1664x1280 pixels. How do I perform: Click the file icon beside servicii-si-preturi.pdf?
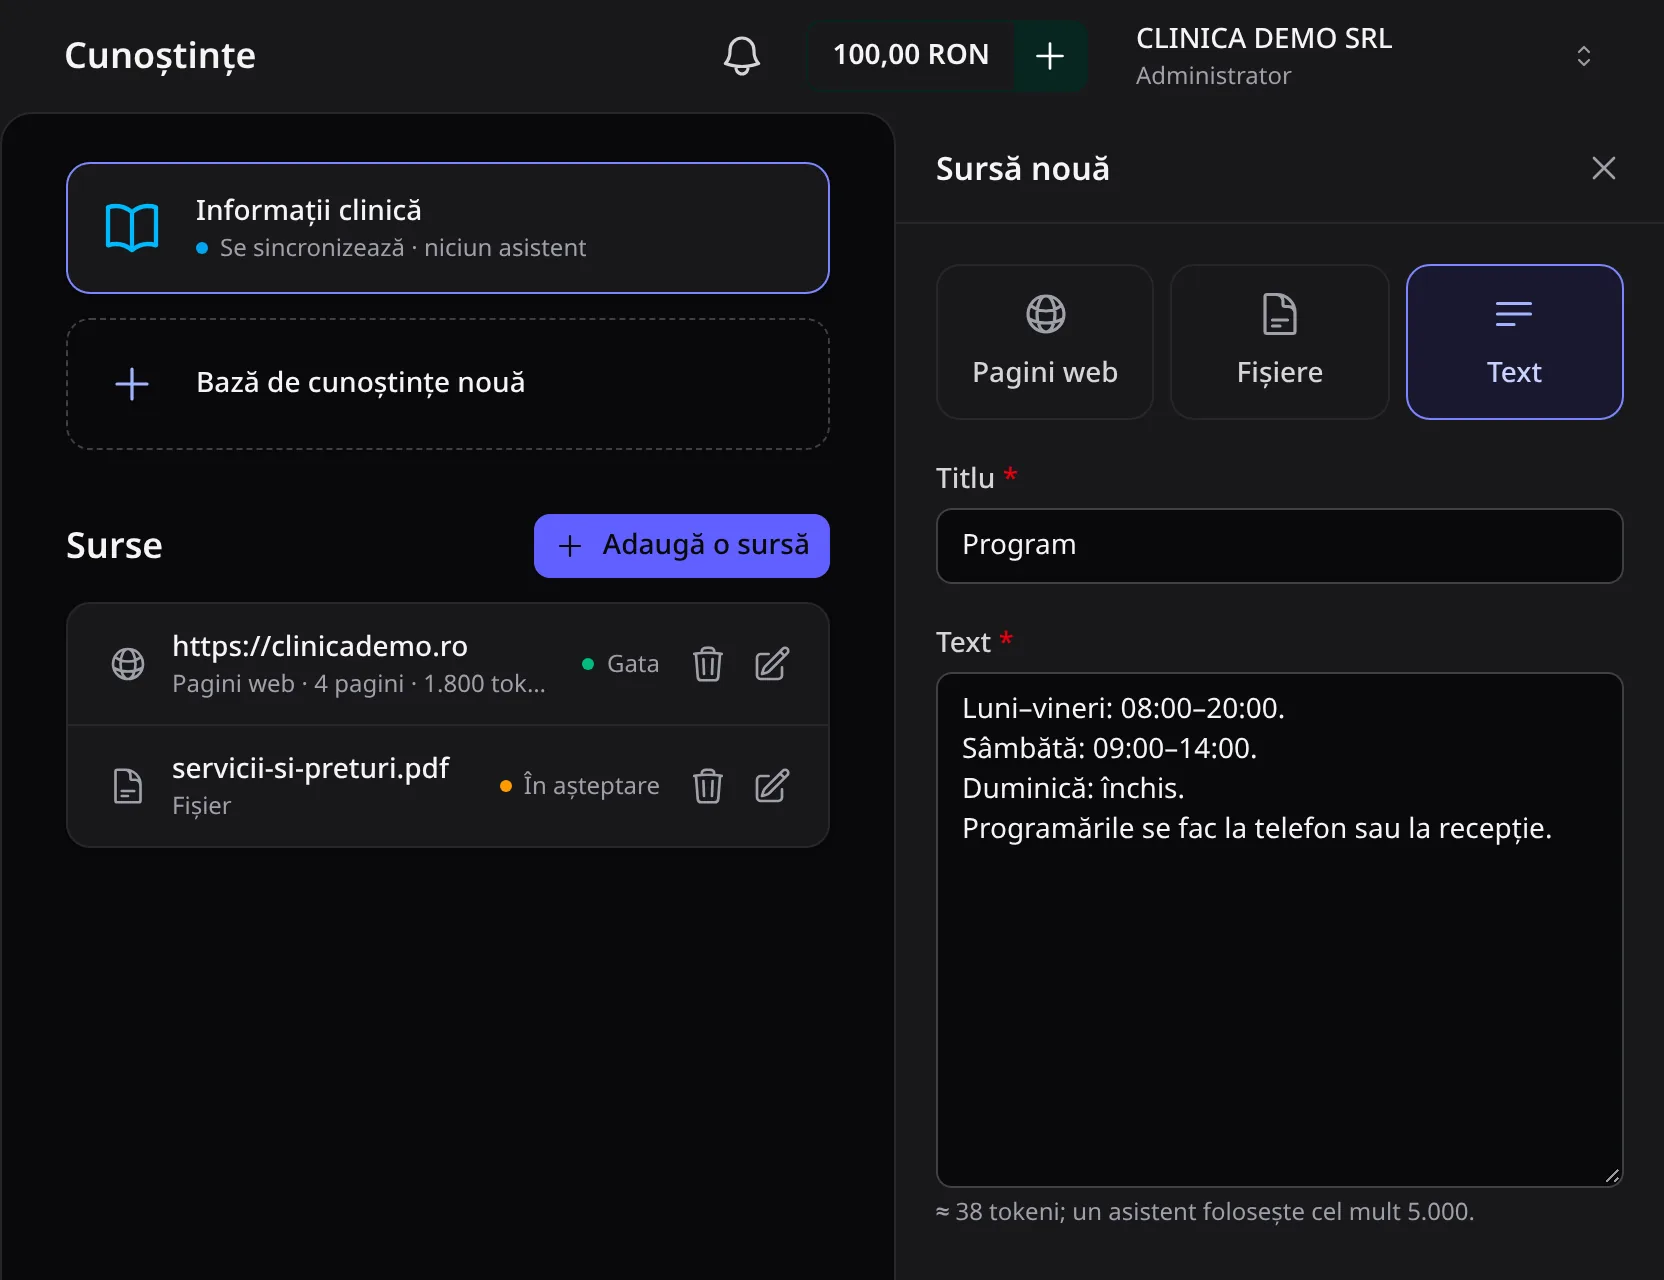pyautogui.click(x=128, y=786)
